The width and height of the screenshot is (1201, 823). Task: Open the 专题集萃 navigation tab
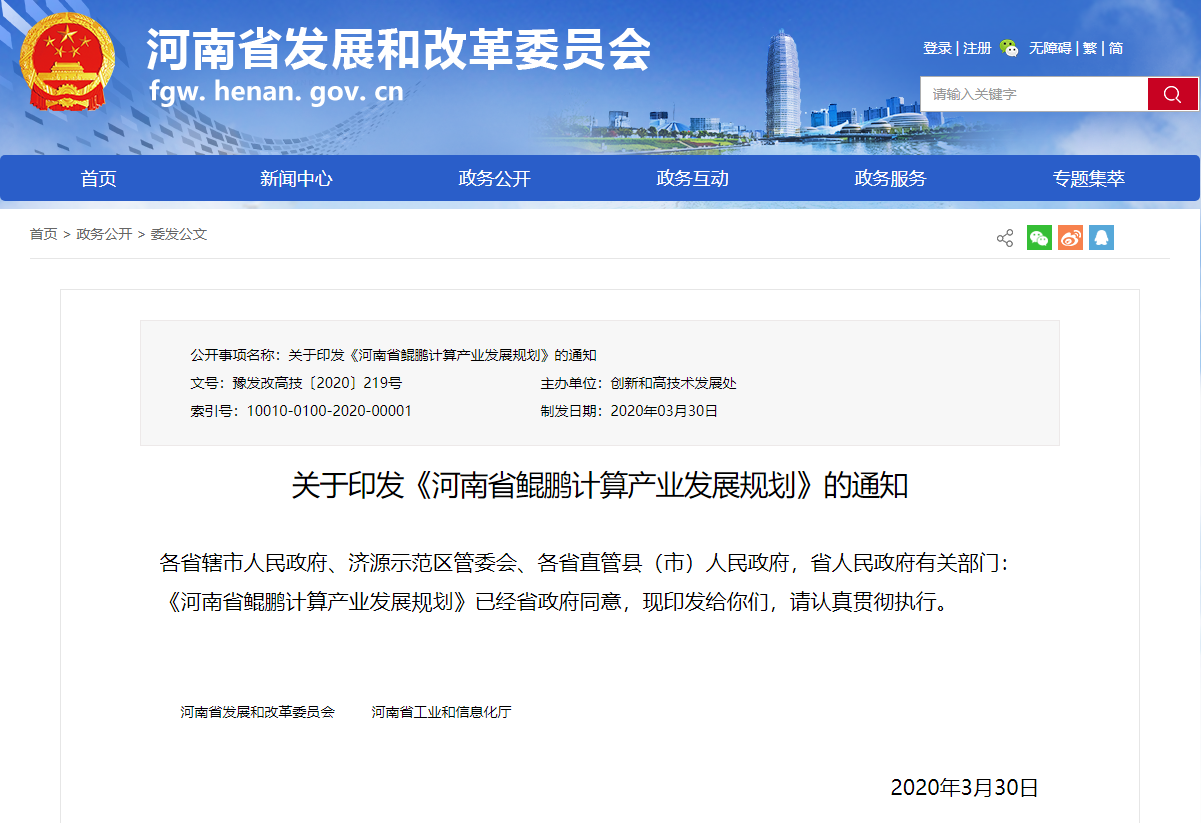click(x=1088, y=179)
